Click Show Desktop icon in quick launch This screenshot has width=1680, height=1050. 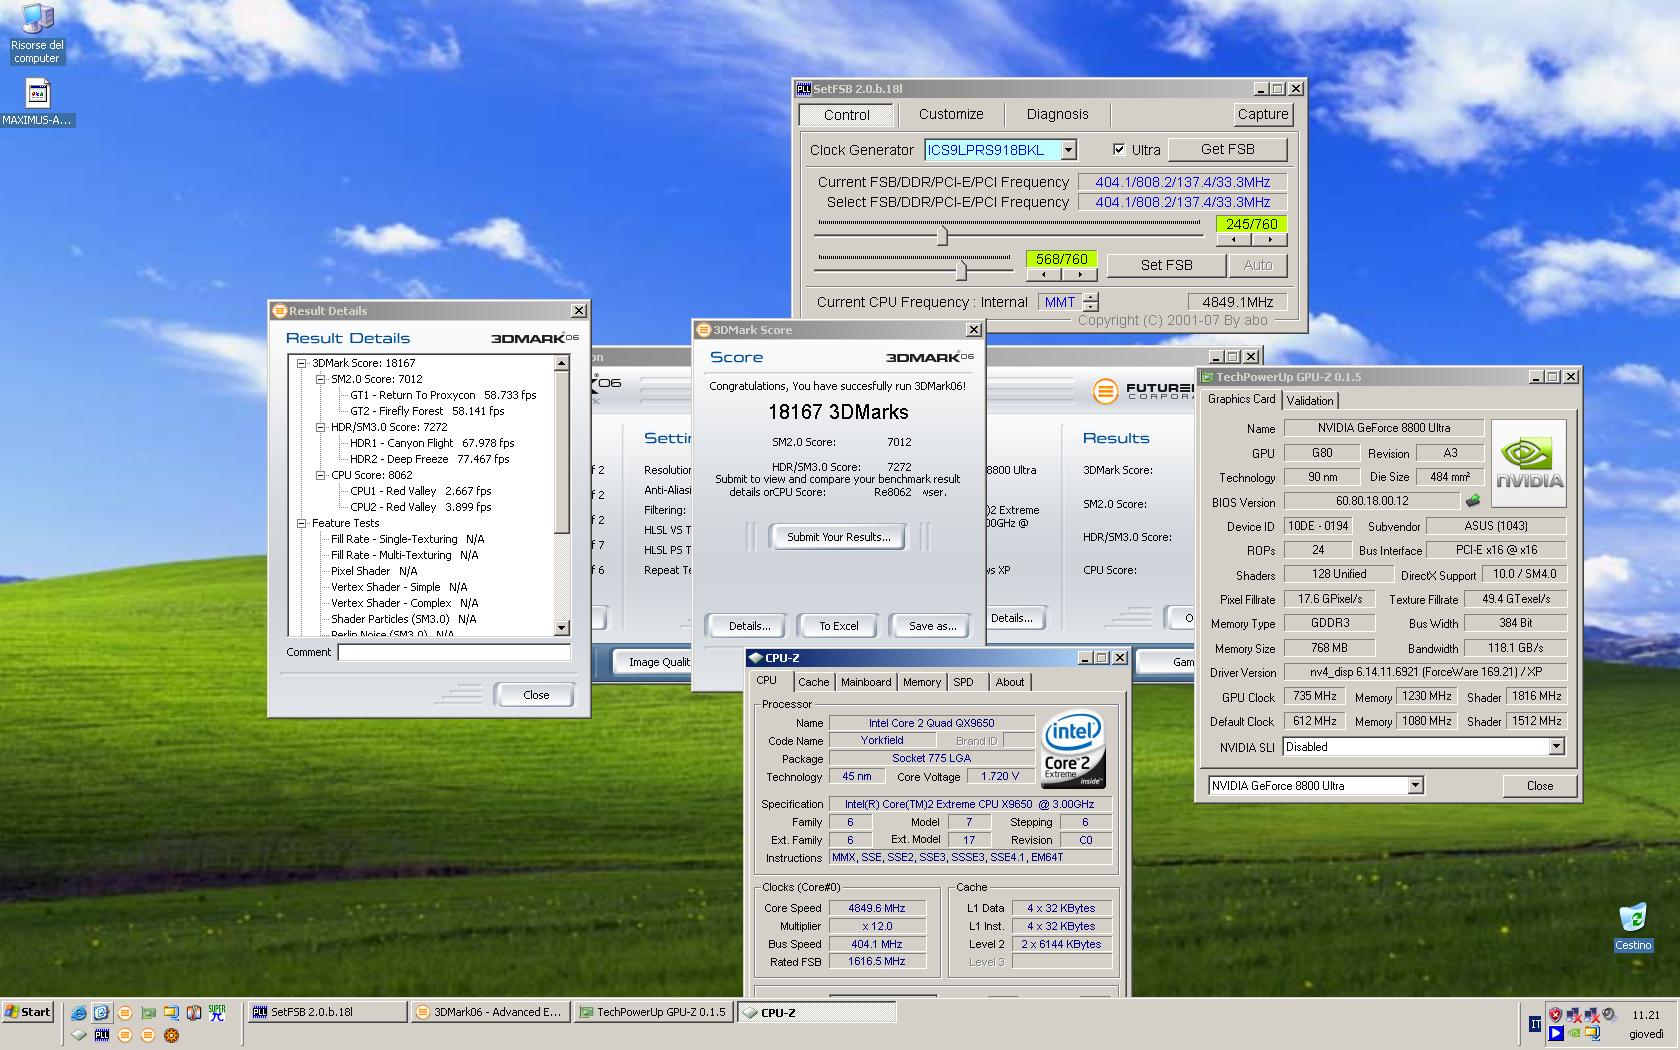101,1012
